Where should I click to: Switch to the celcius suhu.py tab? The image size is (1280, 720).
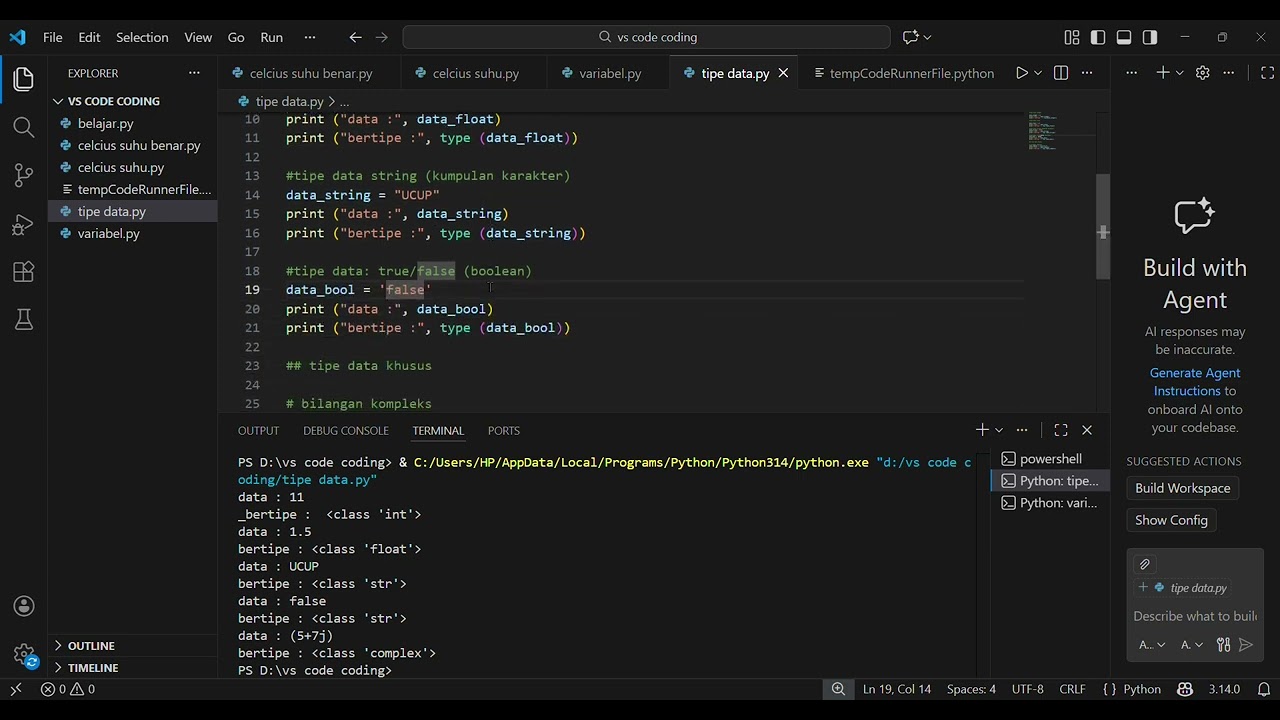[x=475, y=73]
